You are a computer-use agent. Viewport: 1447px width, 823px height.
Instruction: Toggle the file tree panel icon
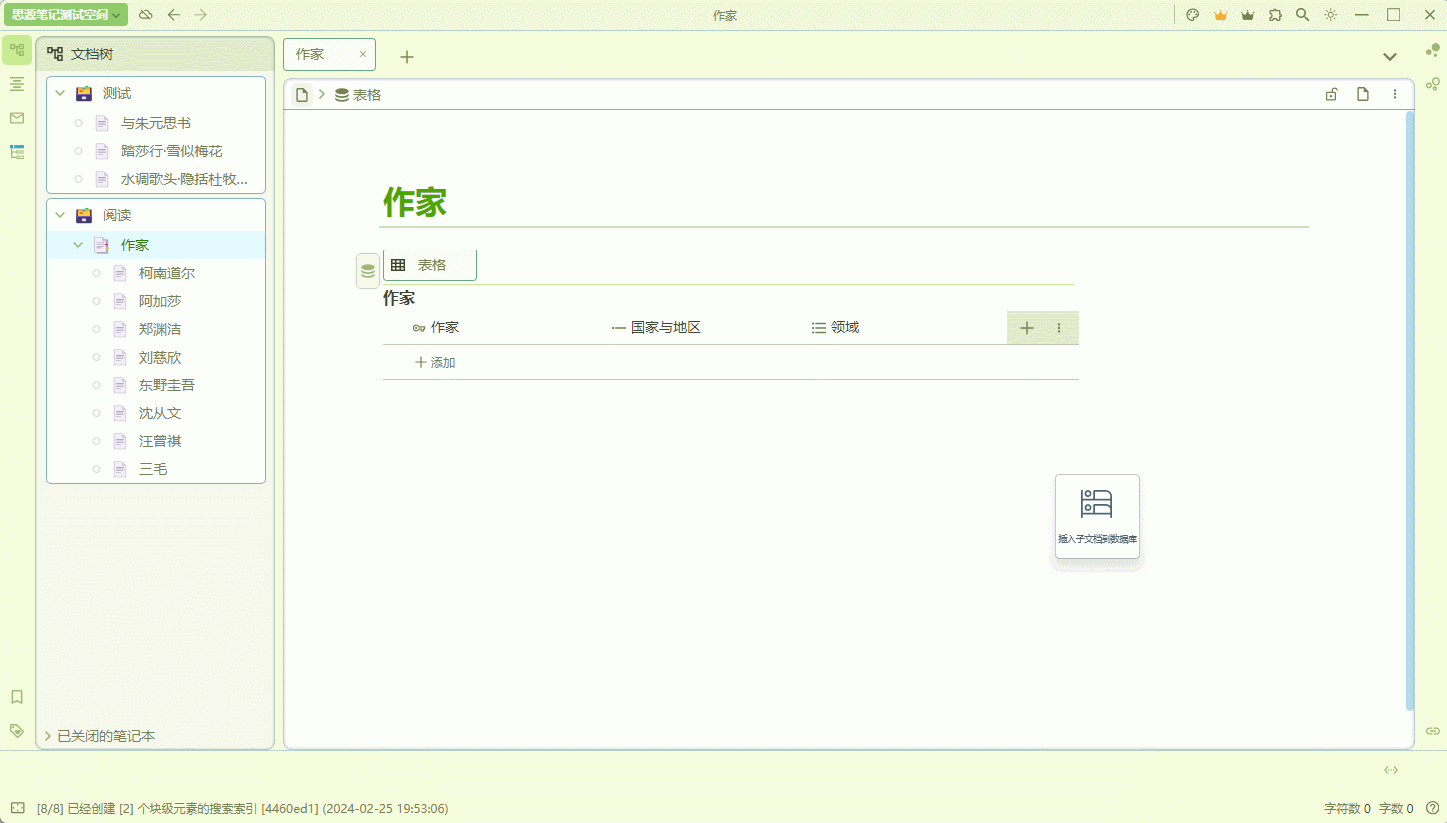point(16,48)
